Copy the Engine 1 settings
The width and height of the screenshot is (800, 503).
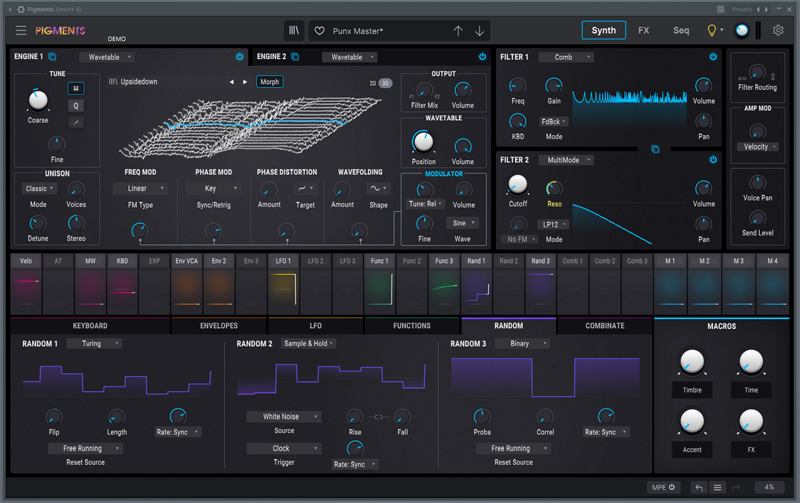52,57
